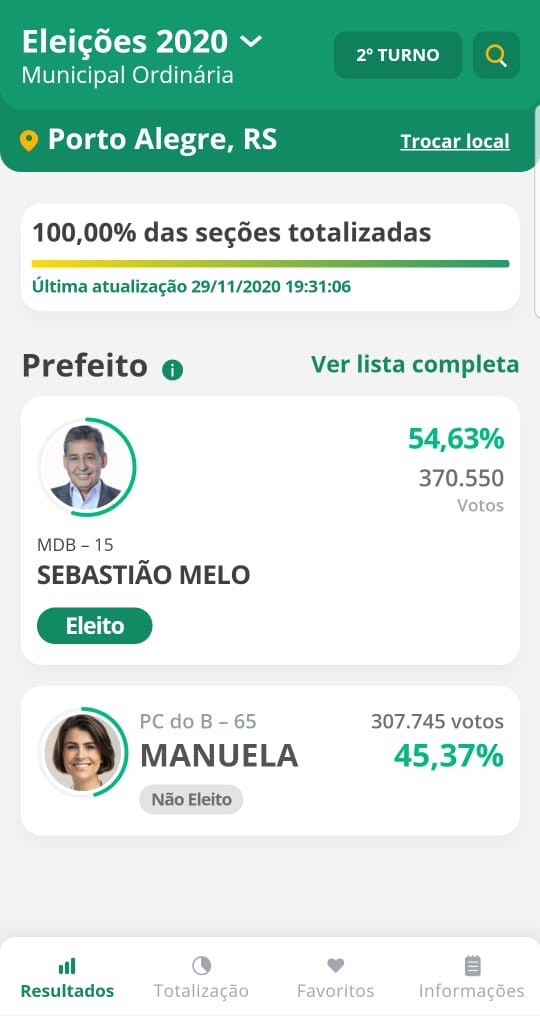Switch to the Totalização tab label
540x1016 pixels.
pos(201,991)
